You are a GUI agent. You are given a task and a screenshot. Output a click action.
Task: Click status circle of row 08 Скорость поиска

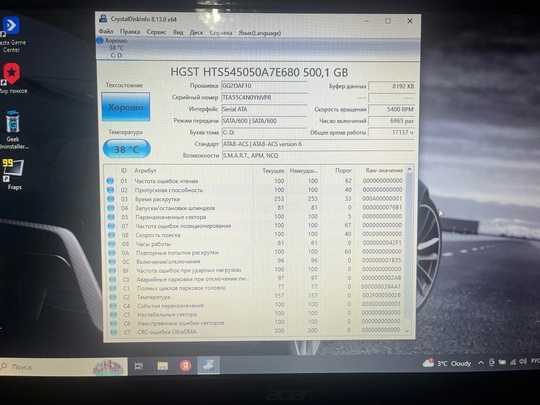(112, 235)
